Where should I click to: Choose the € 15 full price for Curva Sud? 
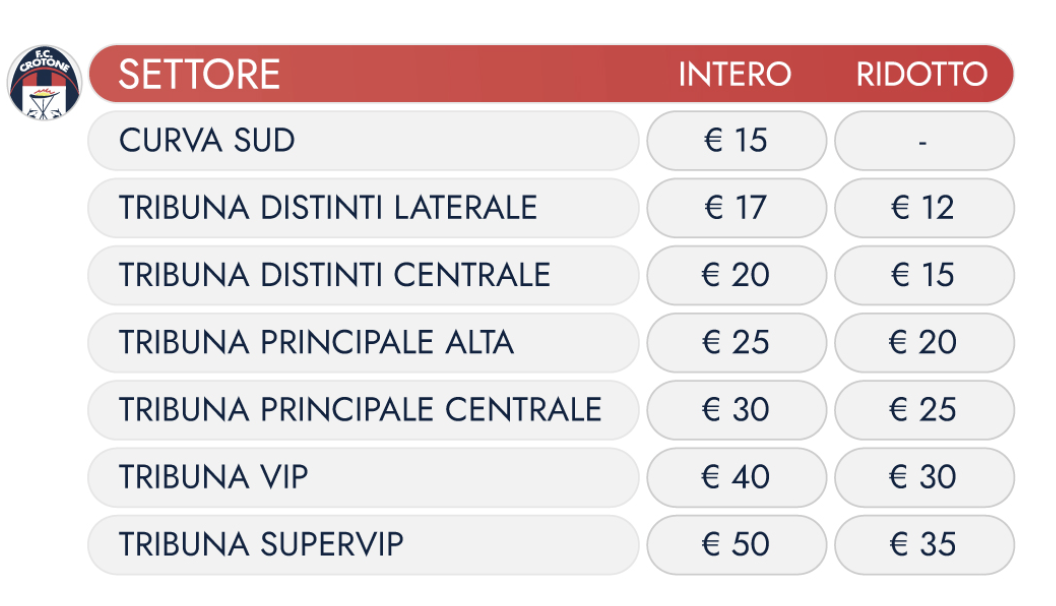coord(736,141)
